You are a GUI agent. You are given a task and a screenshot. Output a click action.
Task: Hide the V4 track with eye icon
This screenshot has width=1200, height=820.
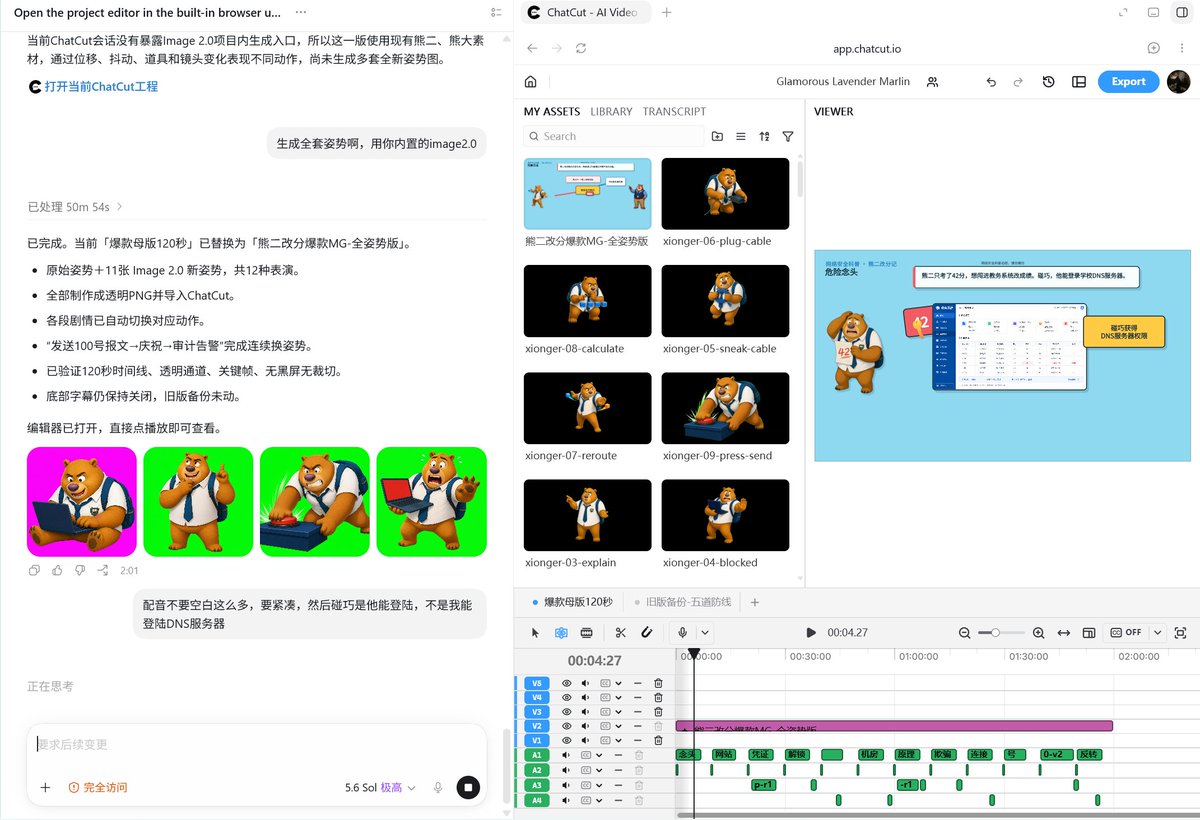pyautogui.click(x=566, y=698)
